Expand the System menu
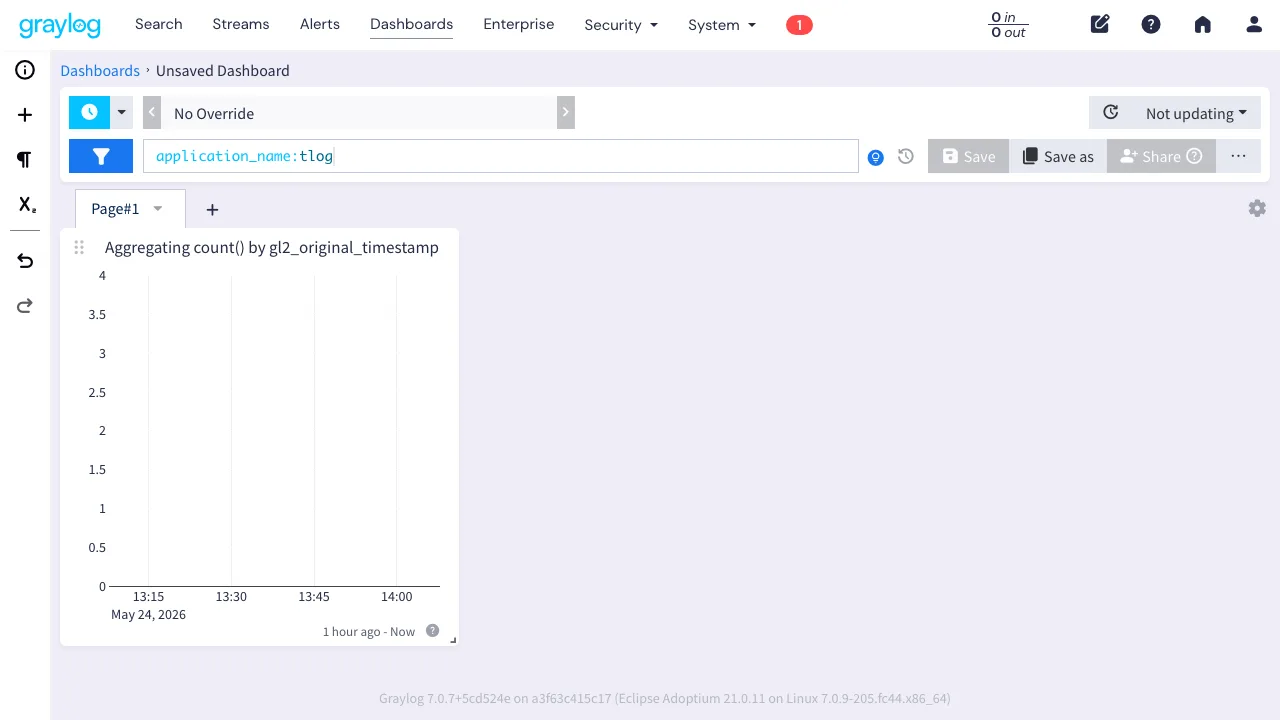 (722, 25)
